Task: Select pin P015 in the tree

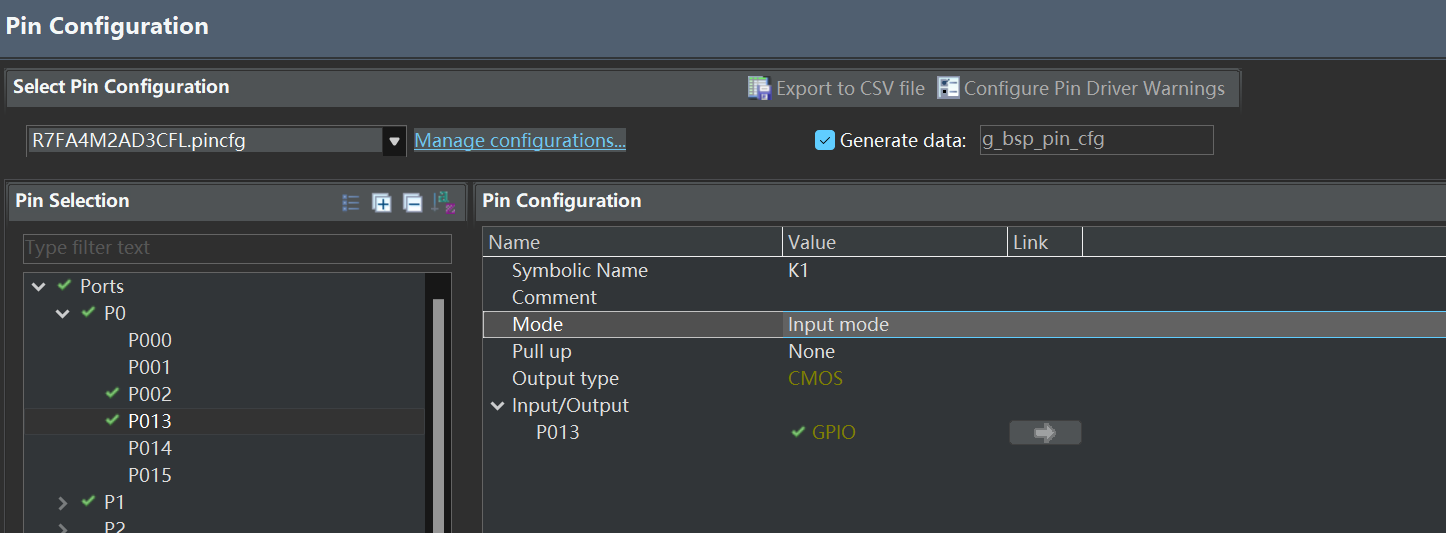Action: [150, 475]
